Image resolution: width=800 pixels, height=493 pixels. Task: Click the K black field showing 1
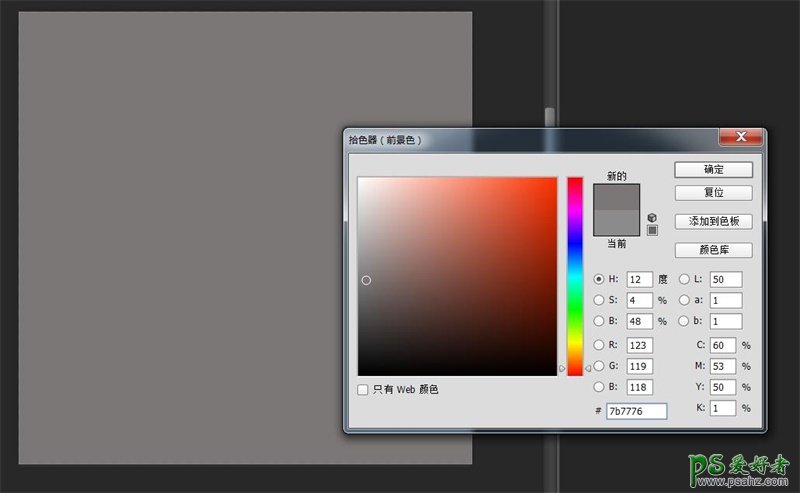(722, 408)
